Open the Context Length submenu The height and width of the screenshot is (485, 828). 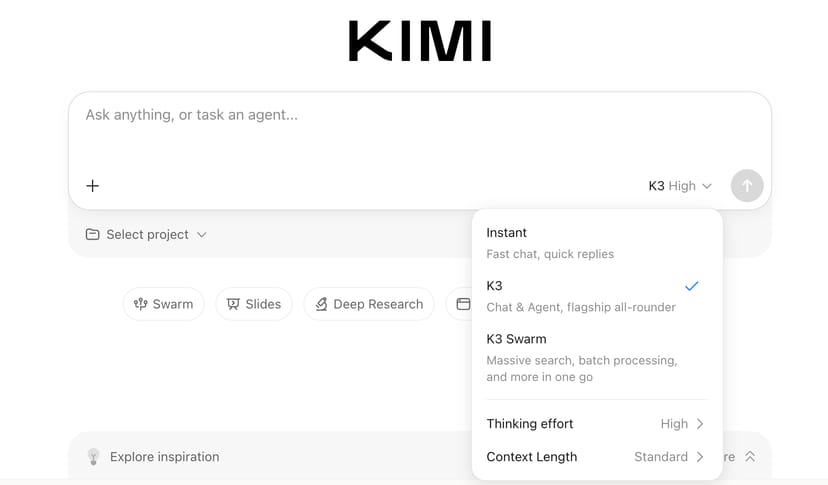click(597, 456)
